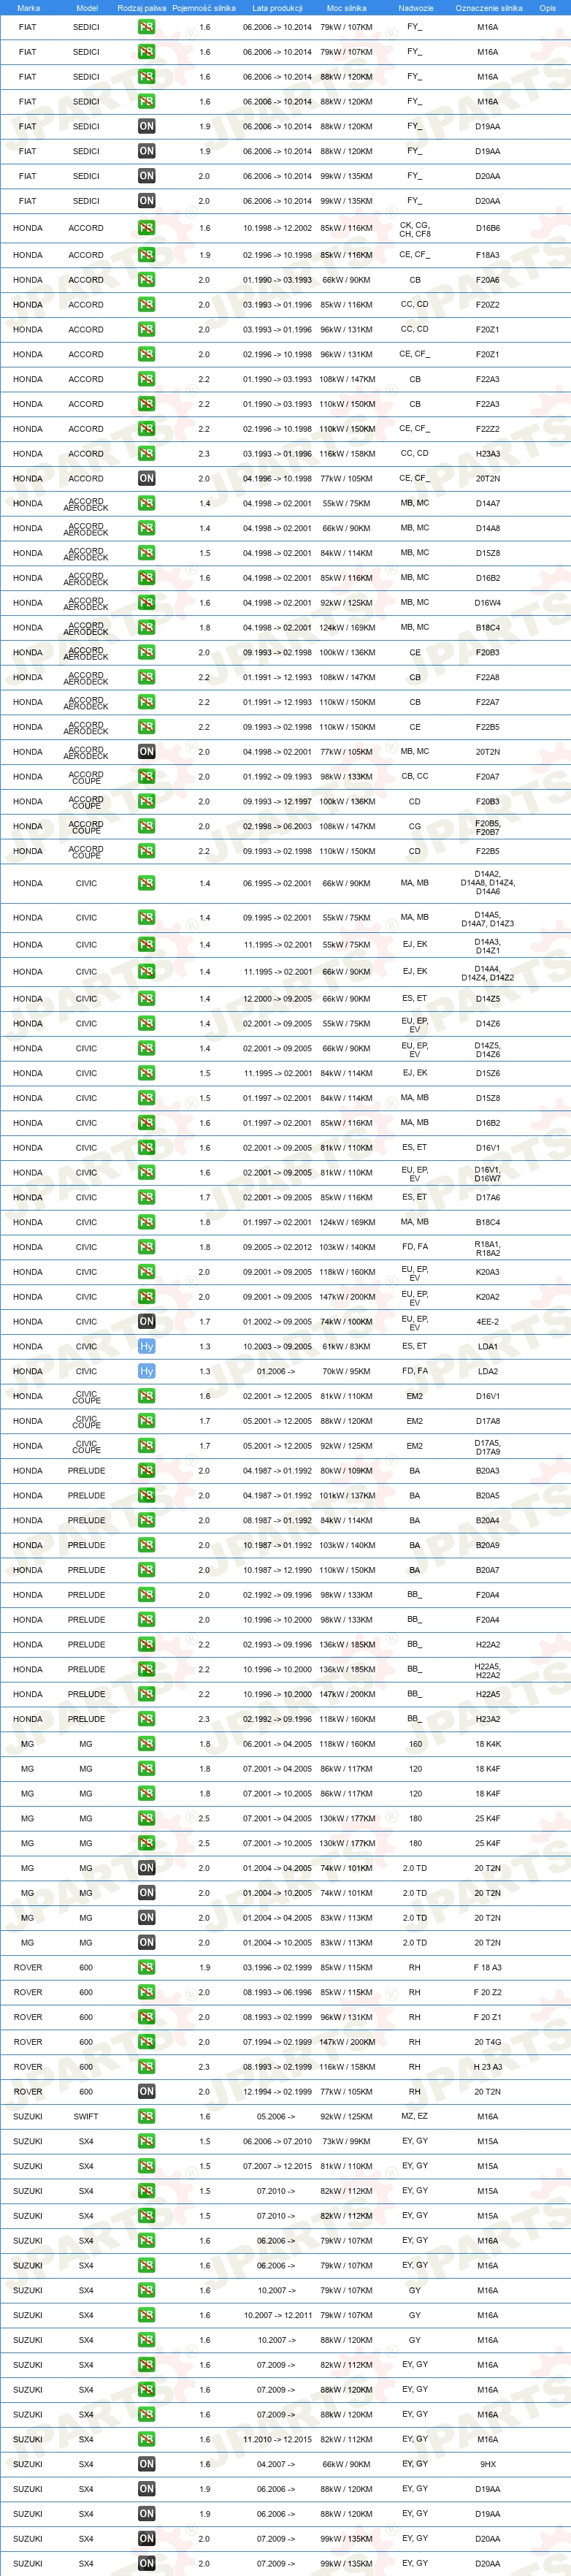The height and width of the screenshot is (2576, 571).
Task: Click the Model column header
Action: click(87, 8)
